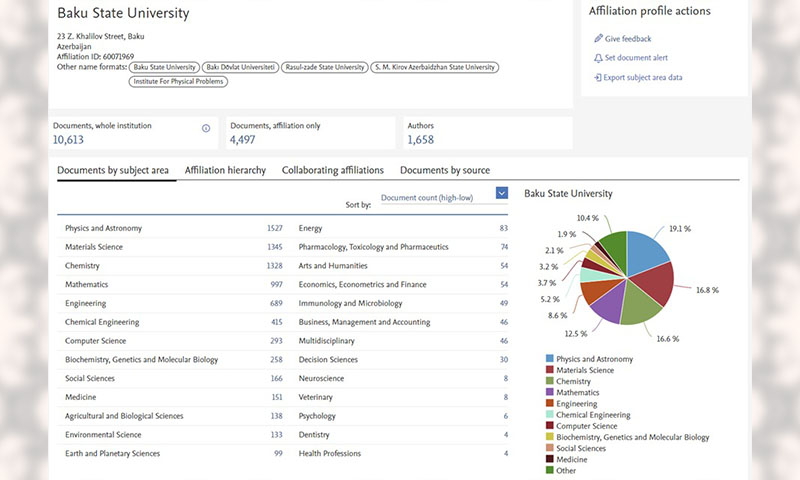Screen dimensions: 800x480
Task: Select Health Professions row label
Action: coord(330,453)
